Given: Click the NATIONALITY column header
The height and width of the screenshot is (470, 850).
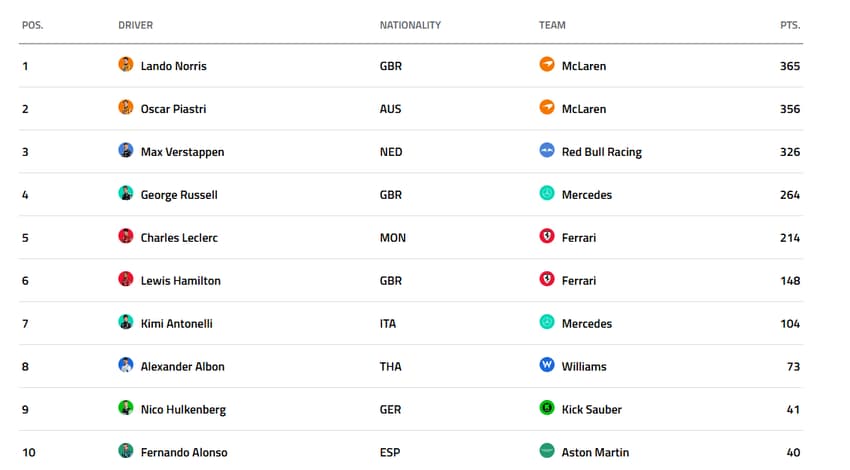Looking at the screenshot, I should click(x=410, y=25).
